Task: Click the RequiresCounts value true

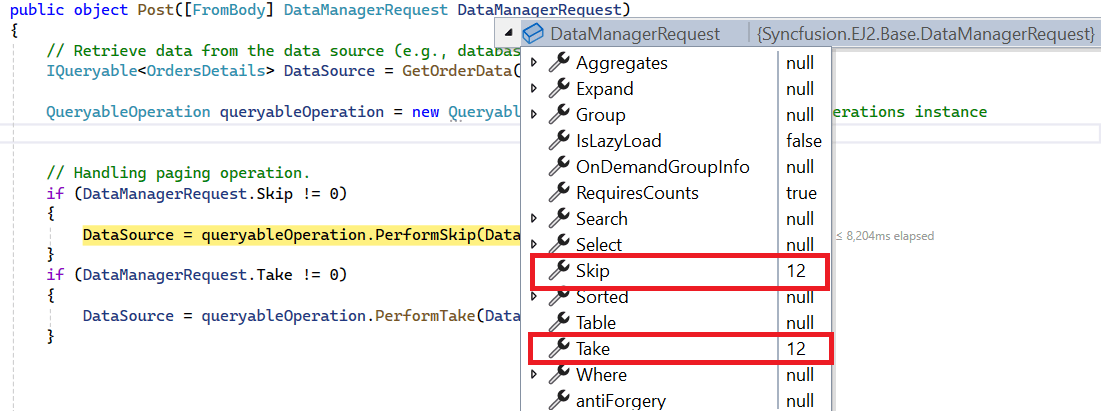Action: click(x=801, y=193)
